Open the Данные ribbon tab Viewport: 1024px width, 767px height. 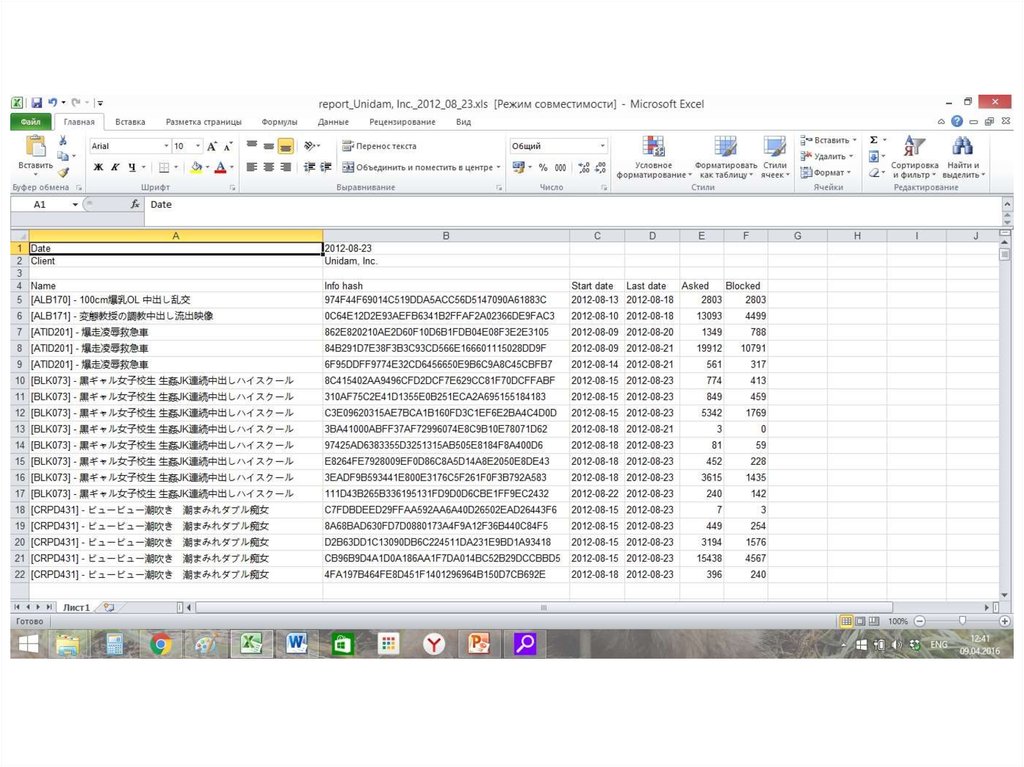click(333, 122)
